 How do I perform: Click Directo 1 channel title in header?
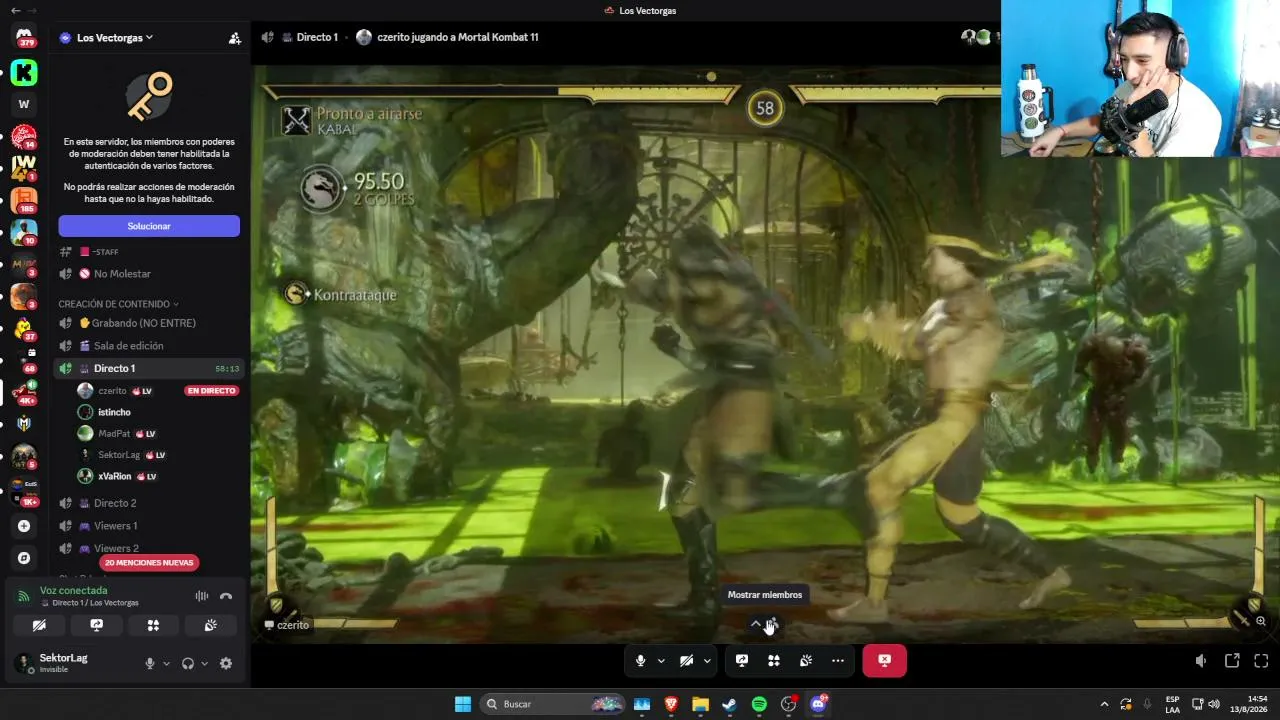317,37
